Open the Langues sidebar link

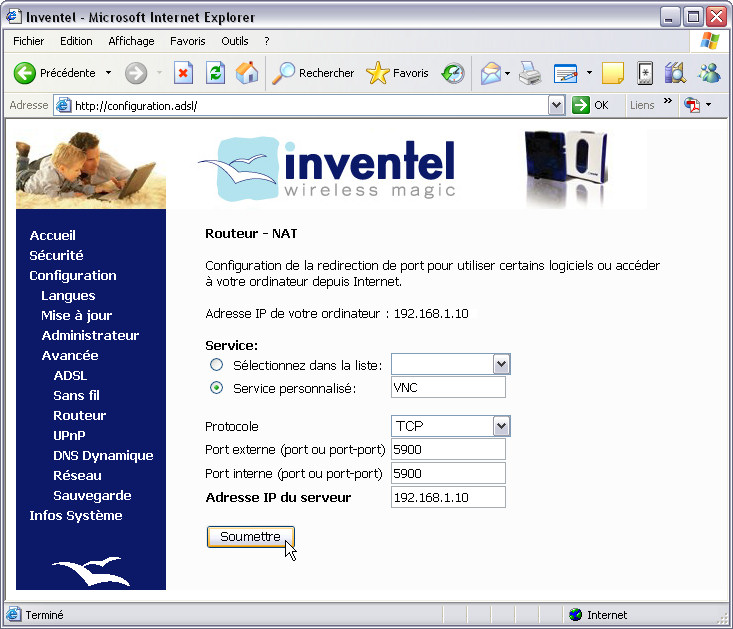coord(68,296)
